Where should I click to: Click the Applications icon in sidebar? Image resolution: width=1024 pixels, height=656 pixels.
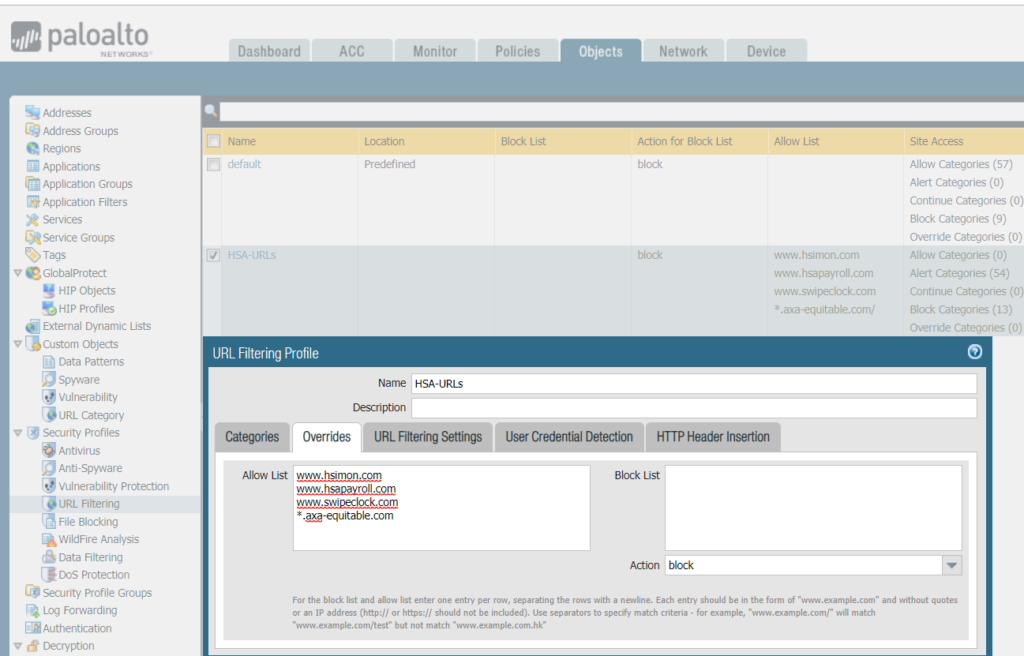click(x=33, y=166)
